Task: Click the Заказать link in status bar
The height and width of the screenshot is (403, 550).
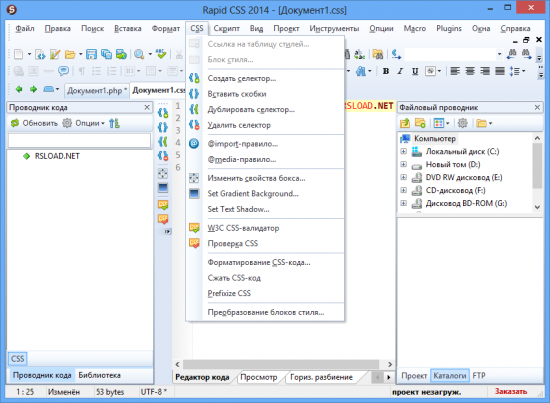Action: (x=511, y=391)
